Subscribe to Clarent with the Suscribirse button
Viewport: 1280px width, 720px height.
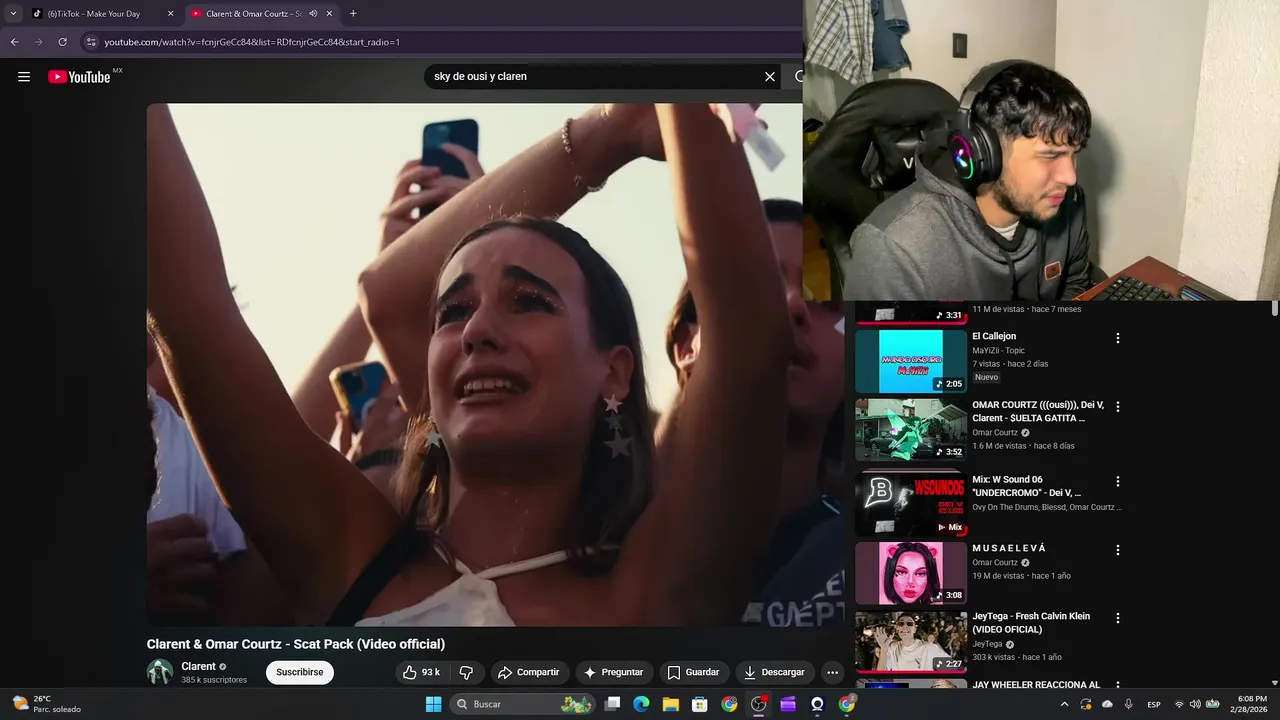coord(300,672)
